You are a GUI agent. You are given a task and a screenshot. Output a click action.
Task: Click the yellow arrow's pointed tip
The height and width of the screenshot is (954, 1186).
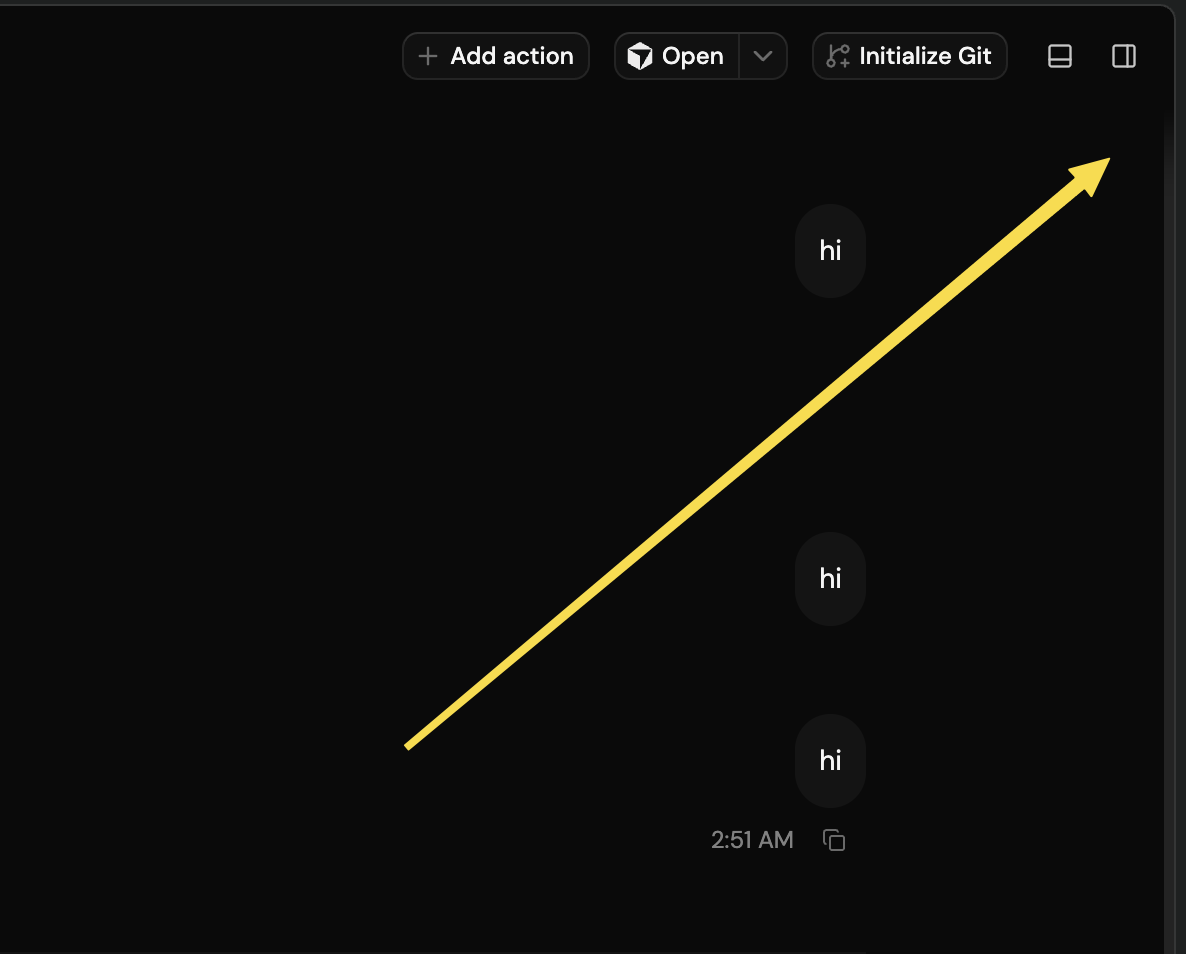tap(1106, 161)
